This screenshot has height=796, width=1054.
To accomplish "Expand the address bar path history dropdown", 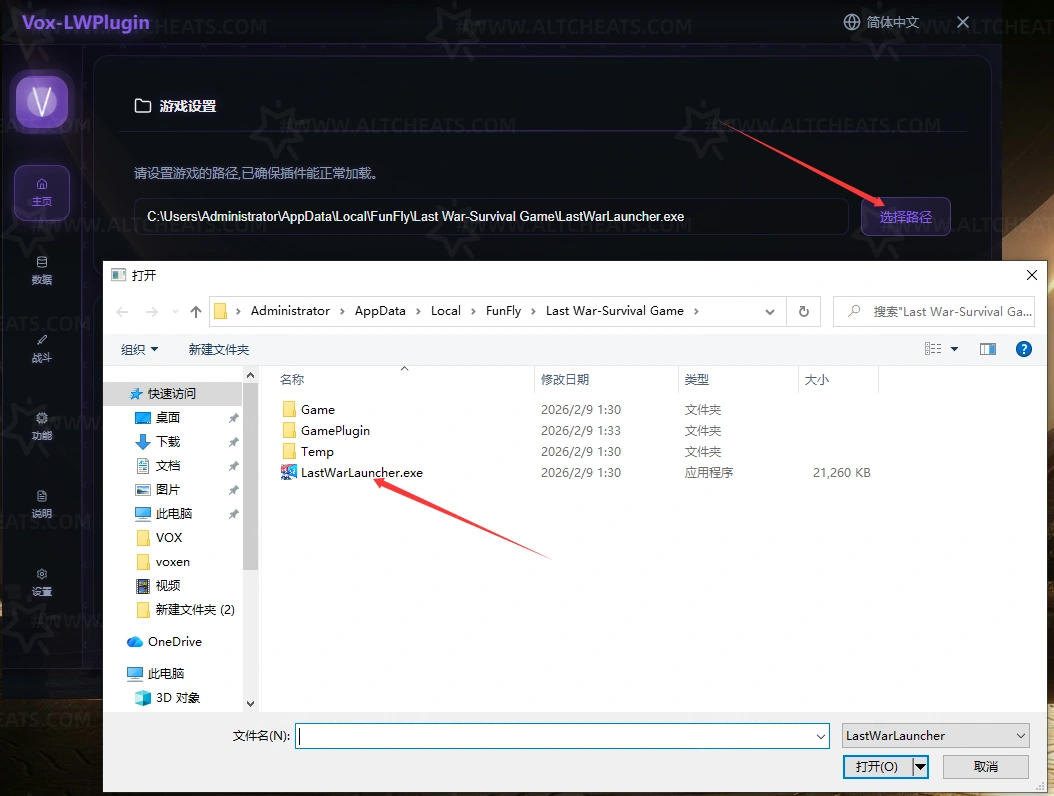I will [x=770, y=311].
